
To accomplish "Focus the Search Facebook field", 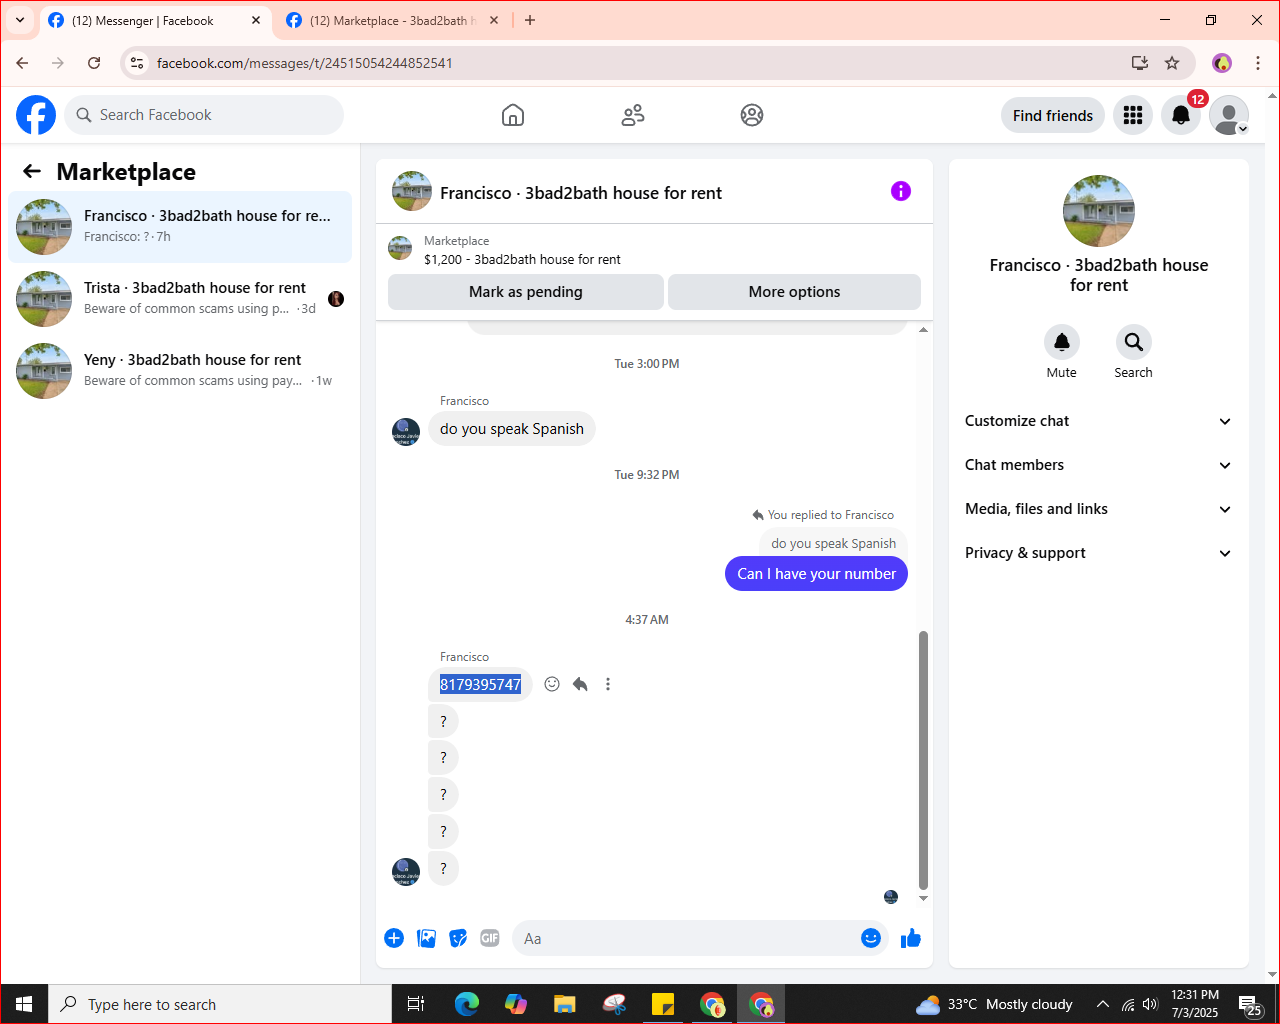I will 204,115.
